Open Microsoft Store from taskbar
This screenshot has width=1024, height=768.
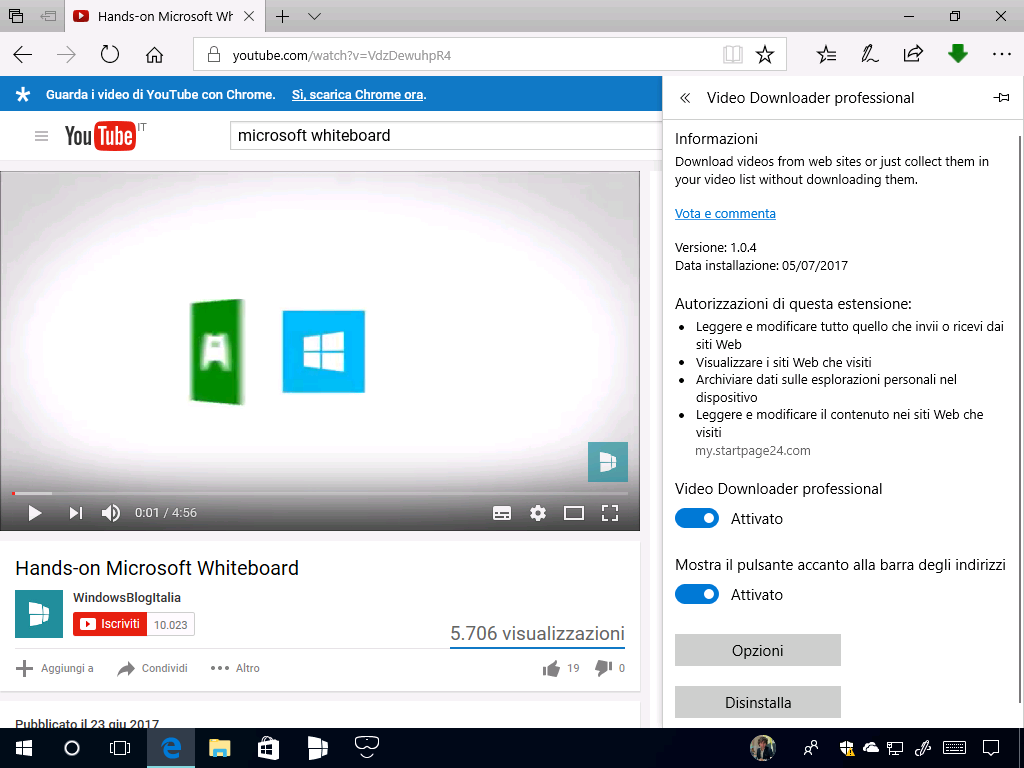tap(268, 748)
